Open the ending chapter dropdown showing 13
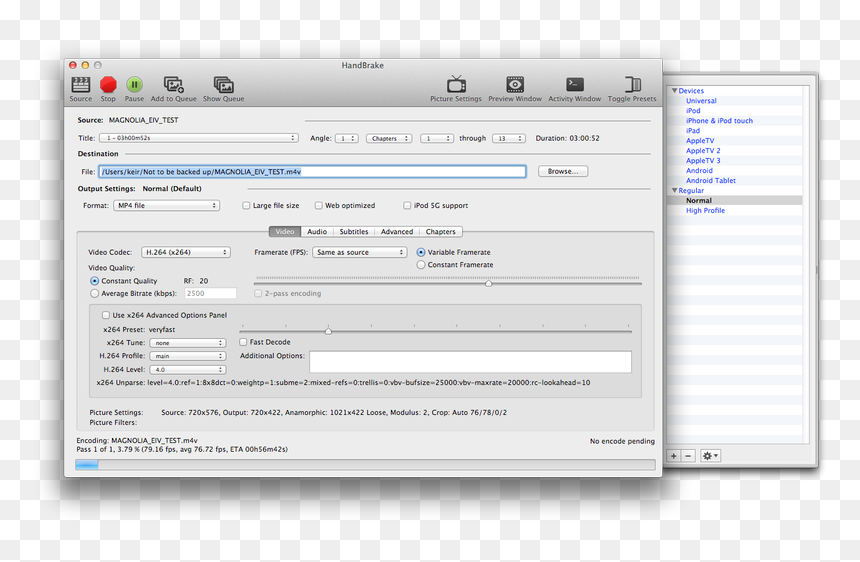 (x=508, y=138)
